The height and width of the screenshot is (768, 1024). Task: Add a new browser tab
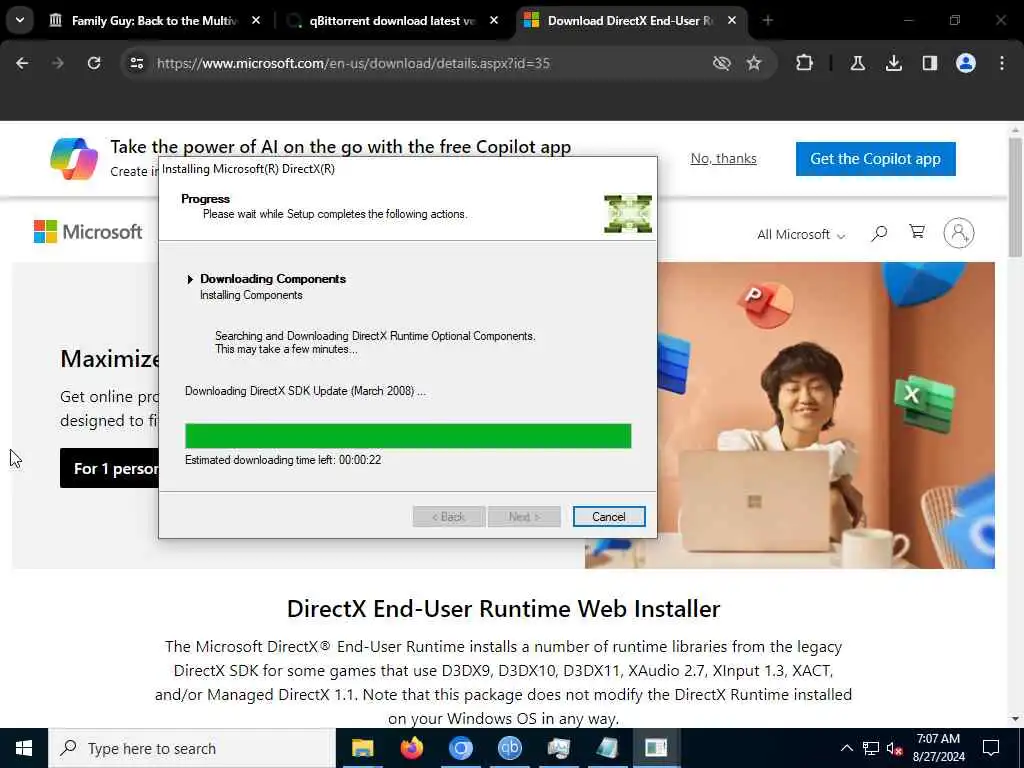click(x=768, y=21)
